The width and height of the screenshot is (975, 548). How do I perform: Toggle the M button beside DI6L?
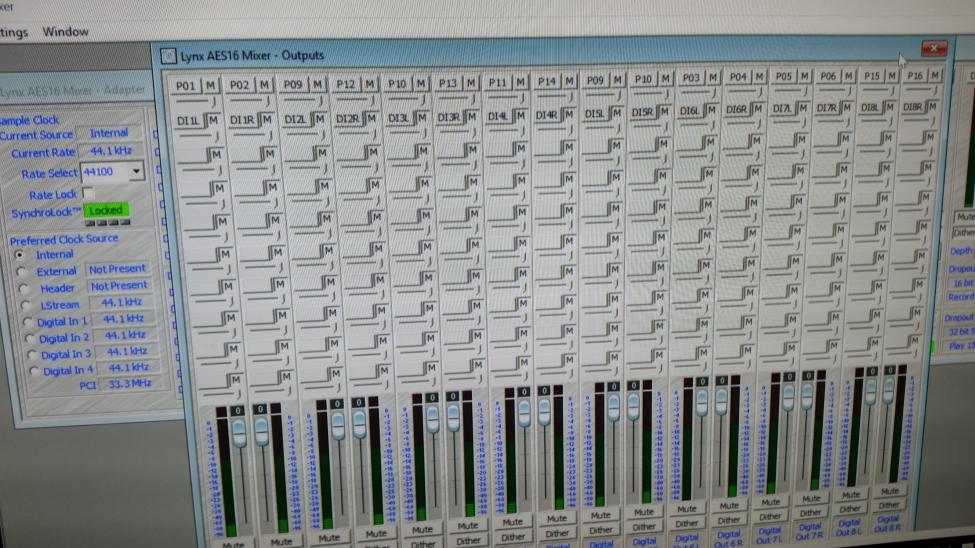(x=711, y=110)
